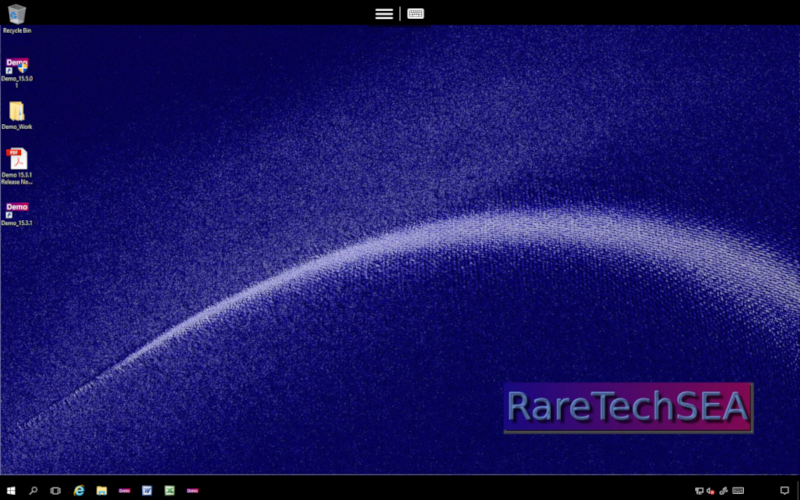Open the touch keyboard from system tray
800x500 pixels.
pos(738,490)
